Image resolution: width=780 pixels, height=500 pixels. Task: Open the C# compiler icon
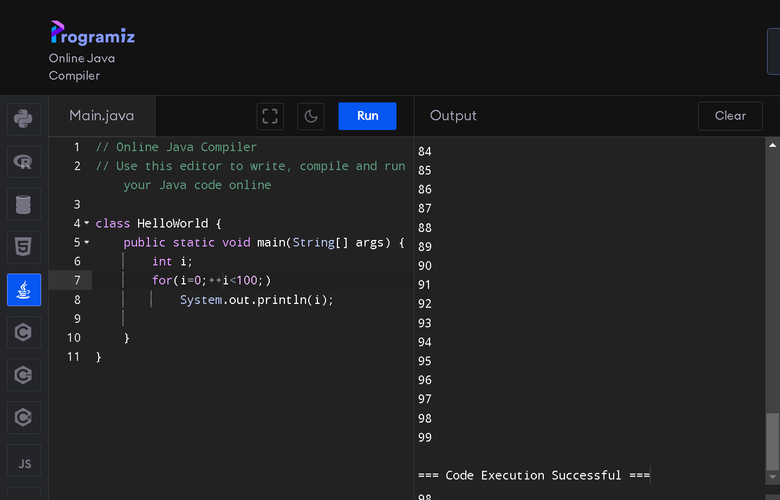[24, 417]
